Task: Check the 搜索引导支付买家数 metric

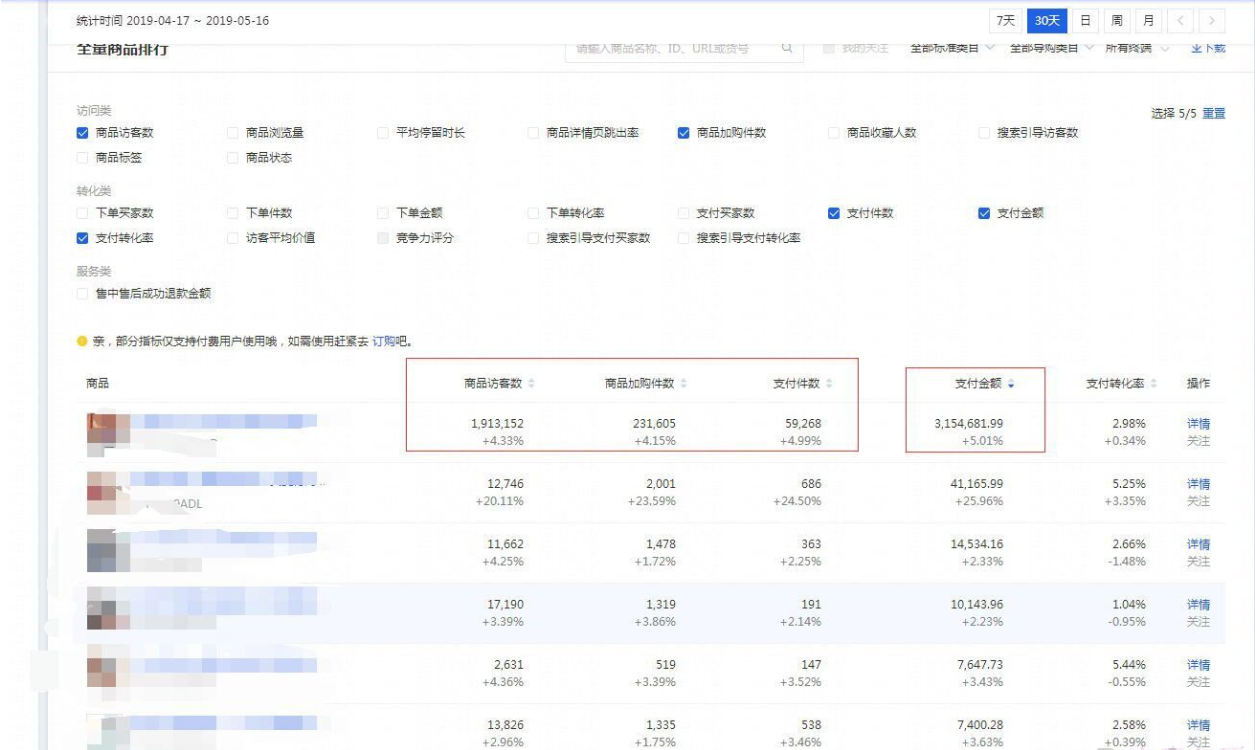Action: (534, 238)
